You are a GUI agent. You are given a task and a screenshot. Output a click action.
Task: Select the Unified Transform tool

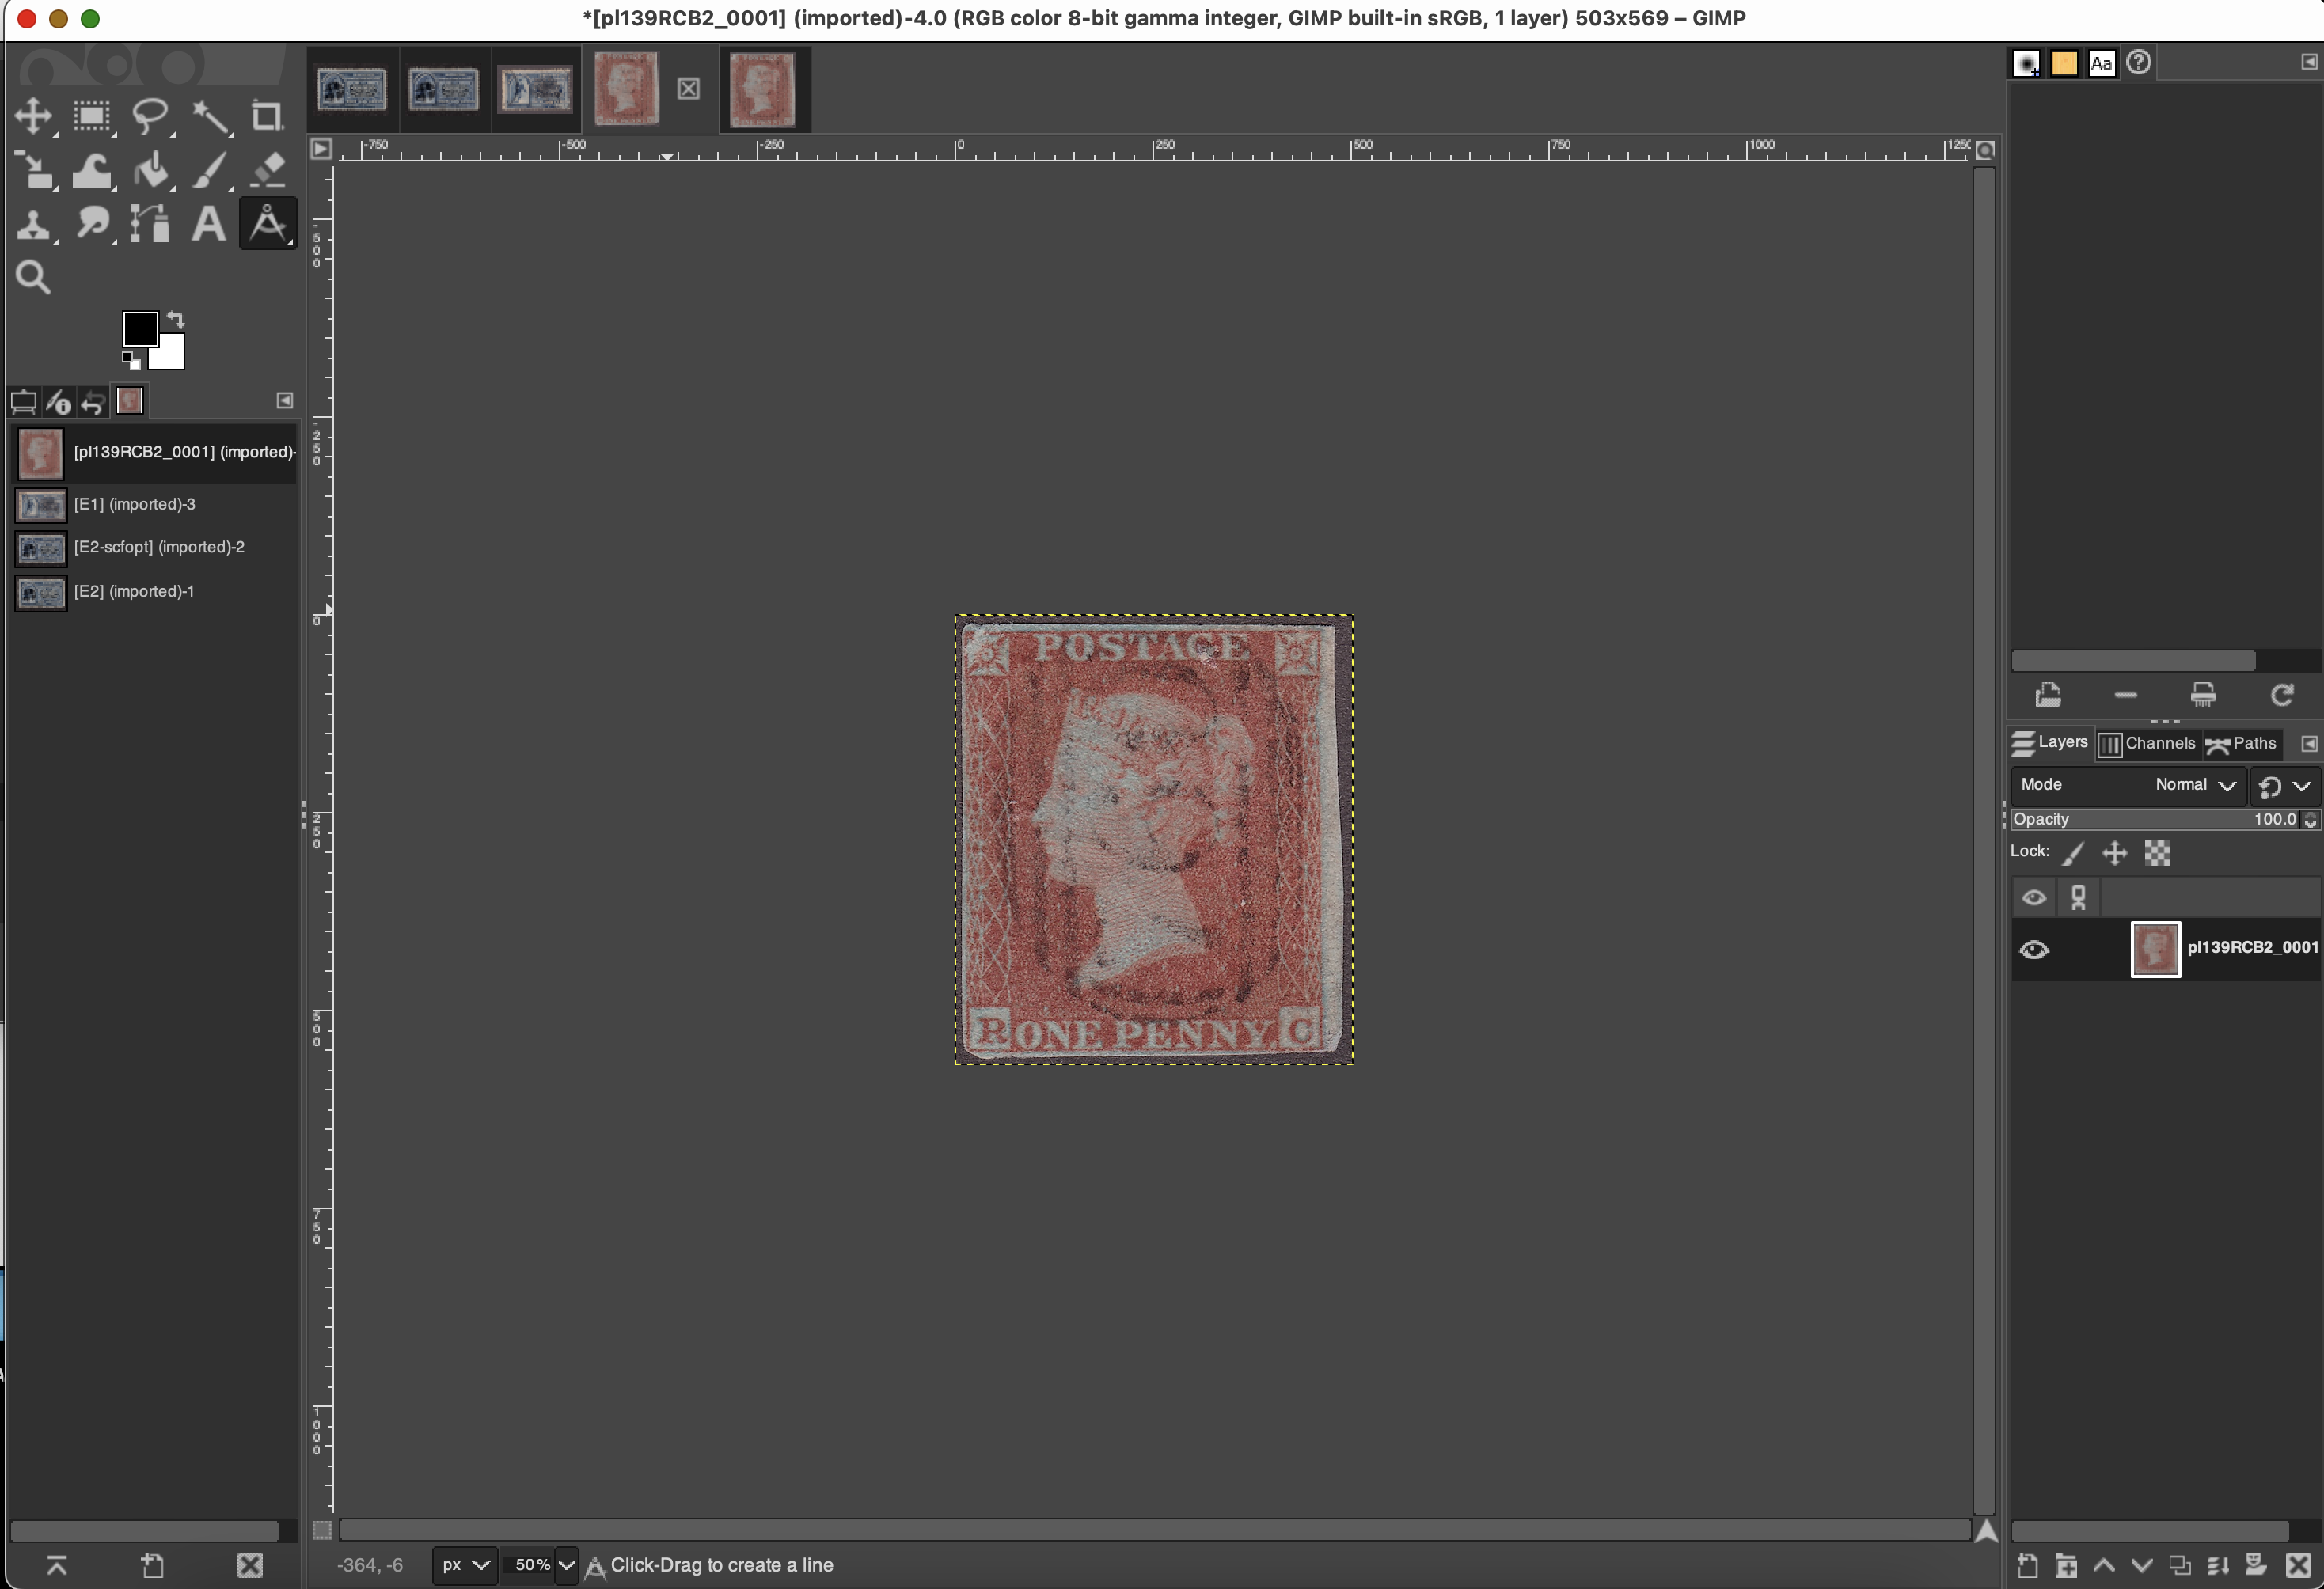pyautogui.click(x=35, y=170)
